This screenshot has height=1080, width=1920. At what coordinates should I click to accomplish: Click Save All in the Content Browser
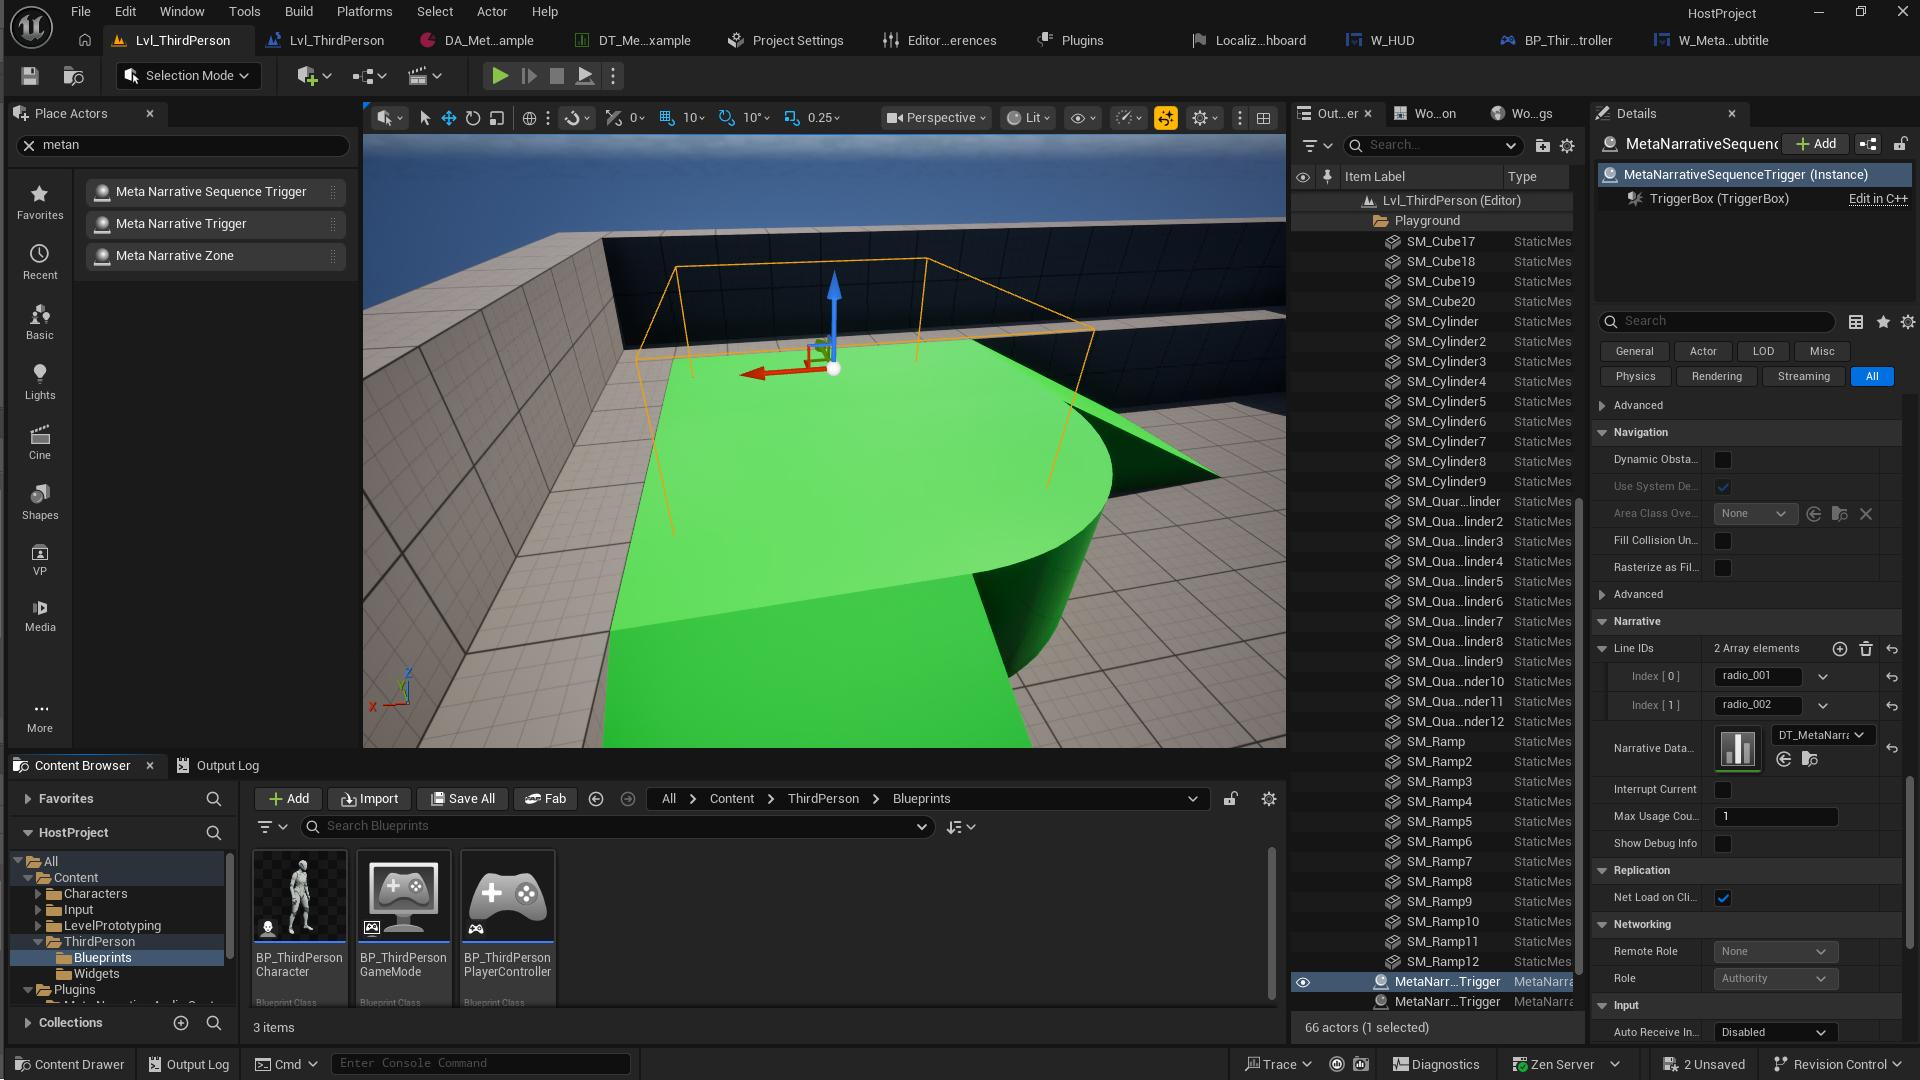461,798
